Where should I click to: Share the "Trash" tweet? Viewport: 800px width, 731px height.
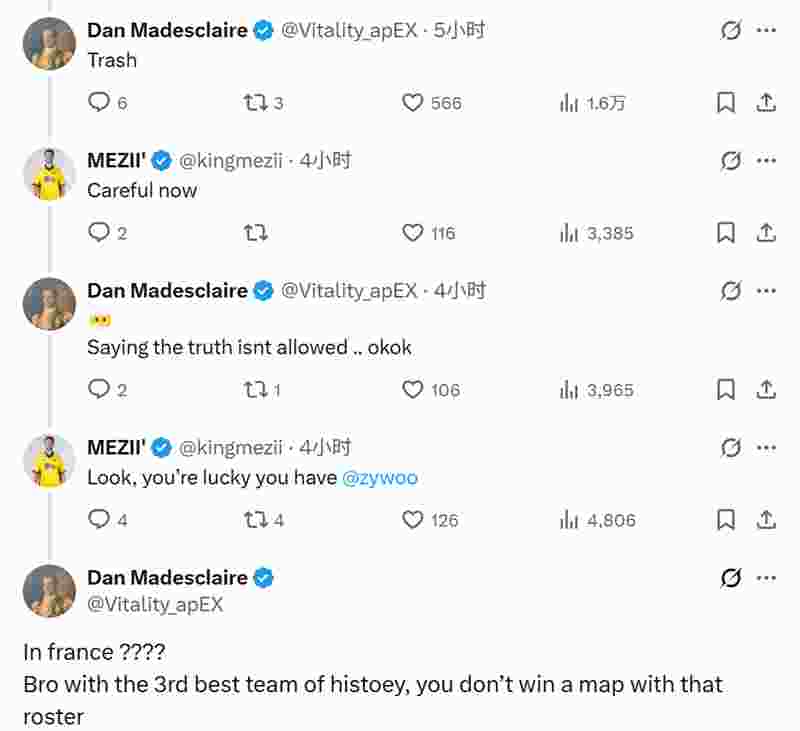point(765,102)
